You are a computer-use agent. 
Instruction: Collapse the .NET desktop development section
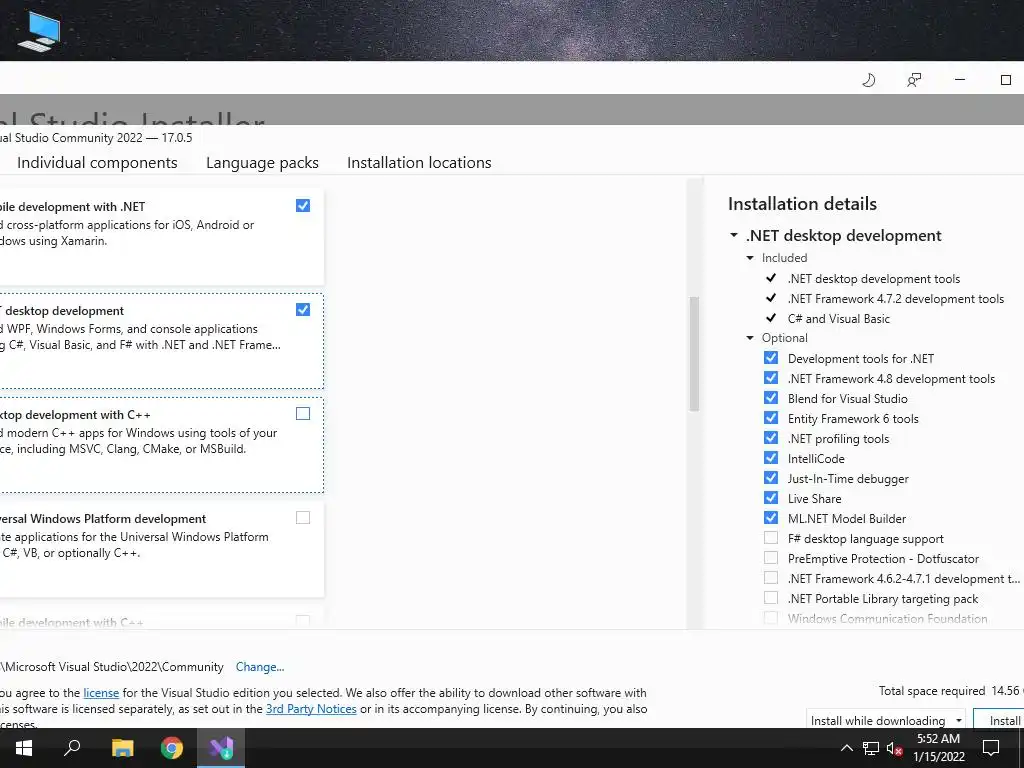pyautogui.click(x=734, y=235)
